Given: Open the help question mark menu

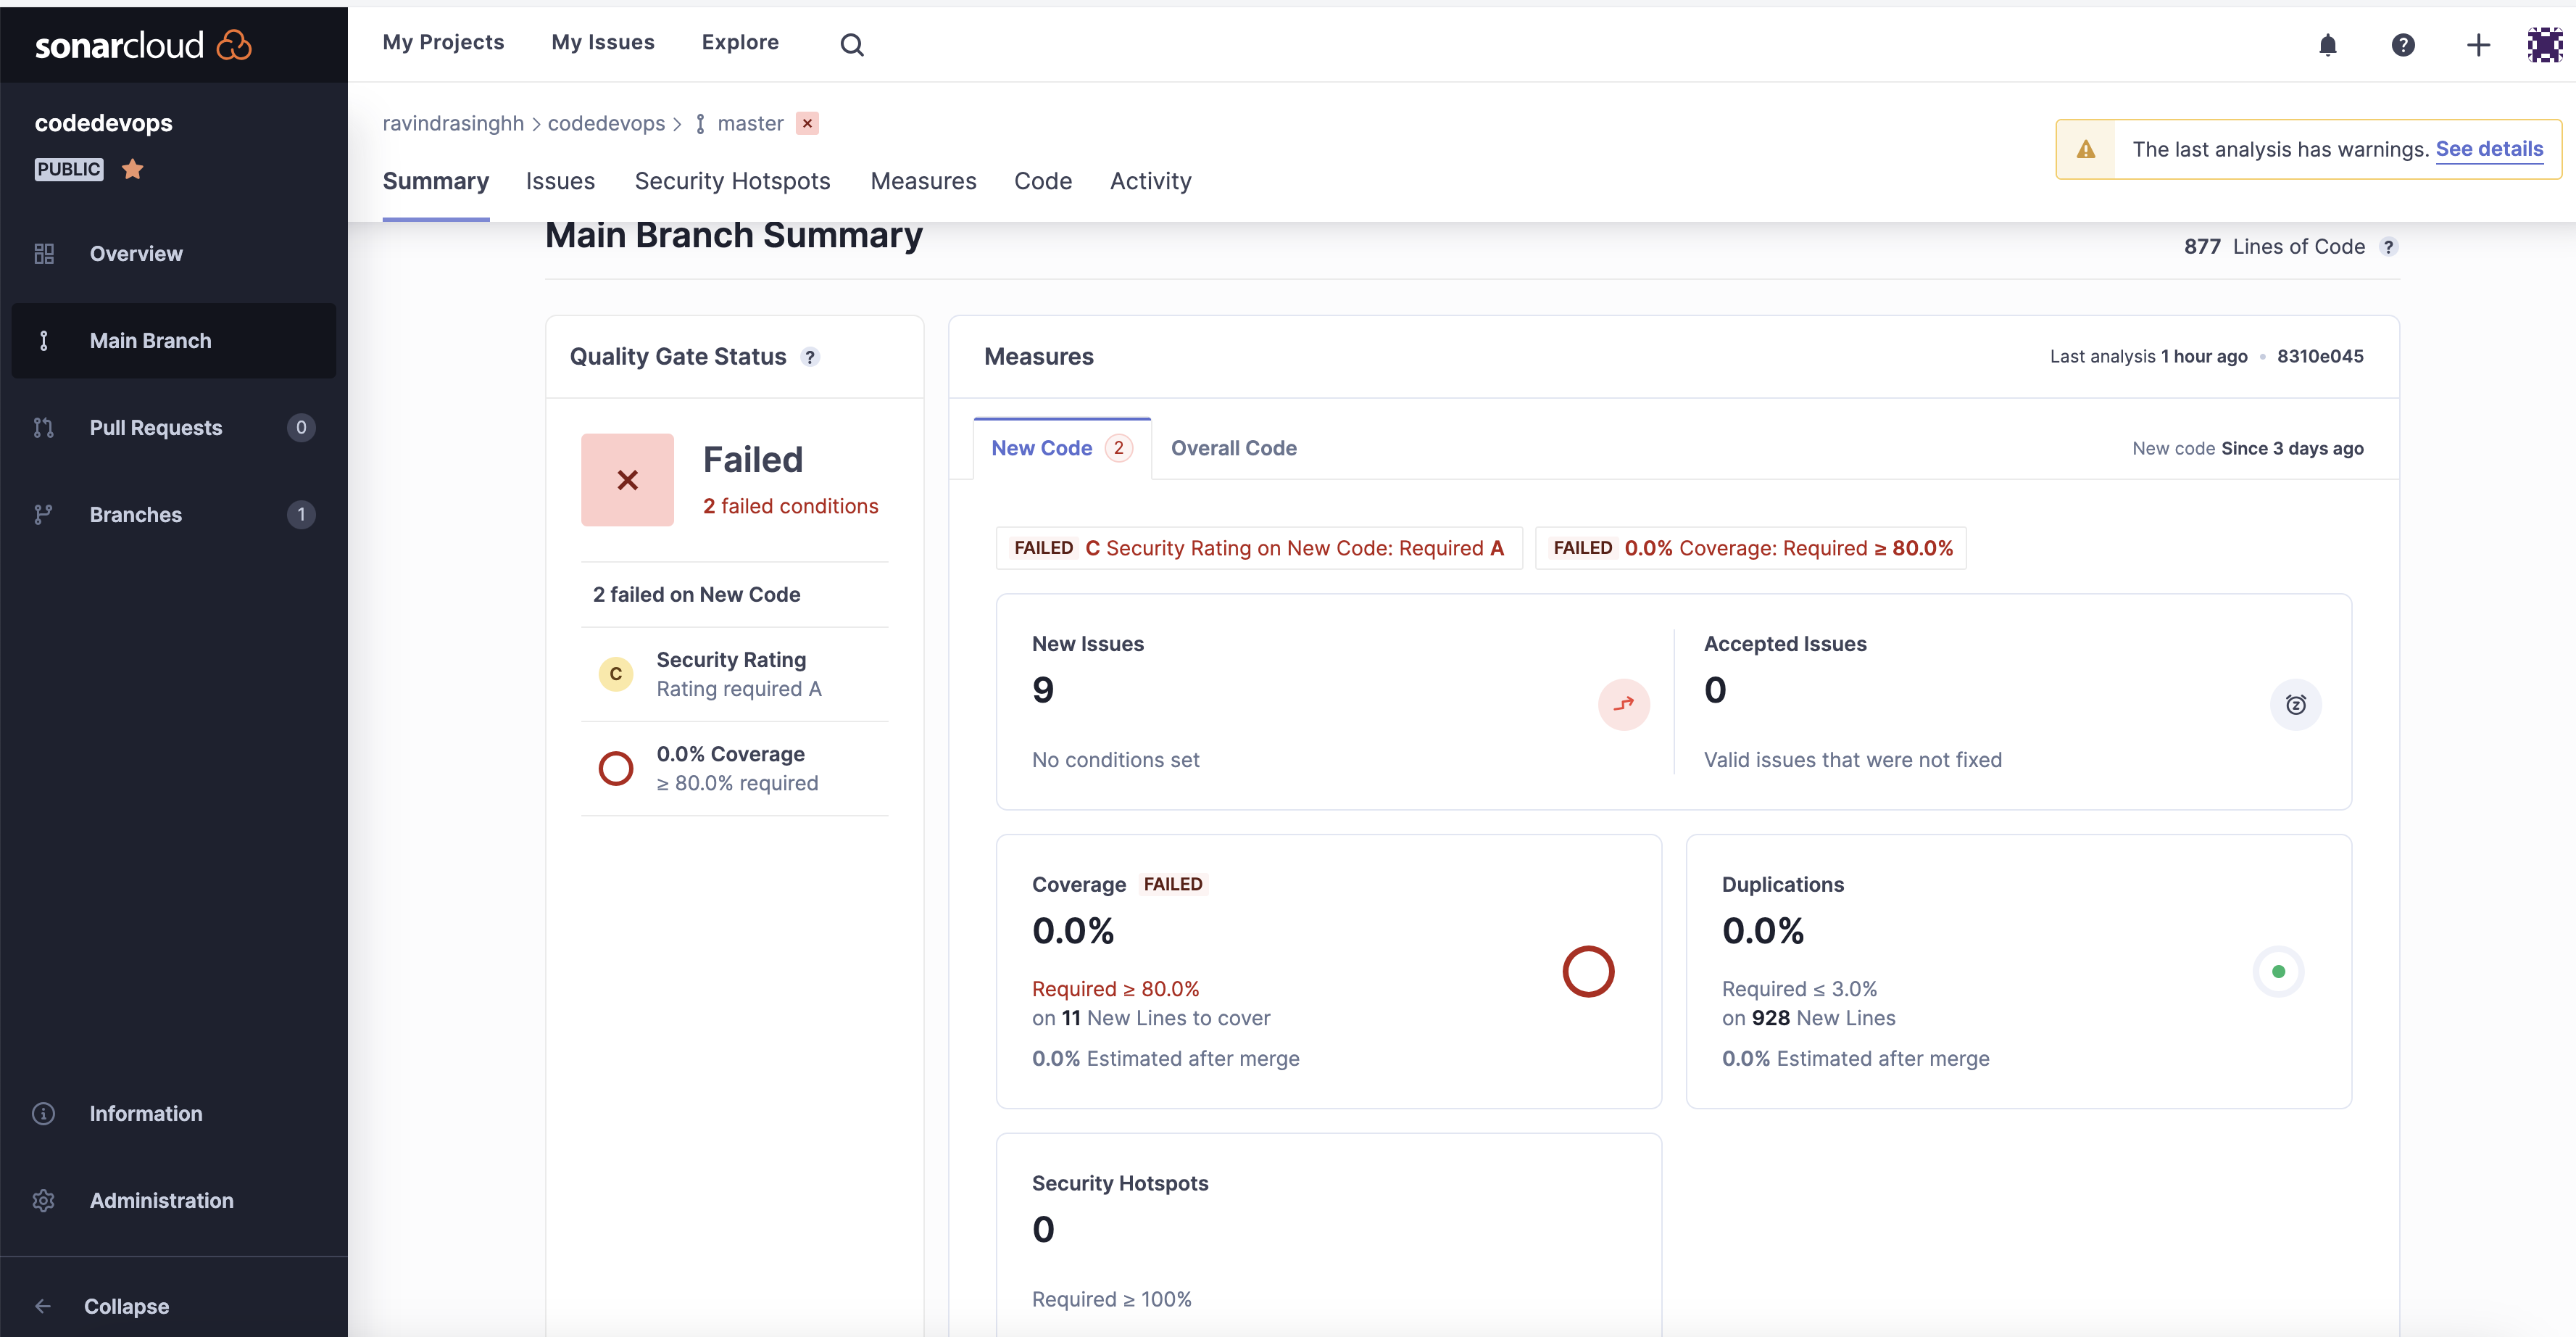Looking at the screenshot, I should pyautogui.click(x=2402, y=44).
